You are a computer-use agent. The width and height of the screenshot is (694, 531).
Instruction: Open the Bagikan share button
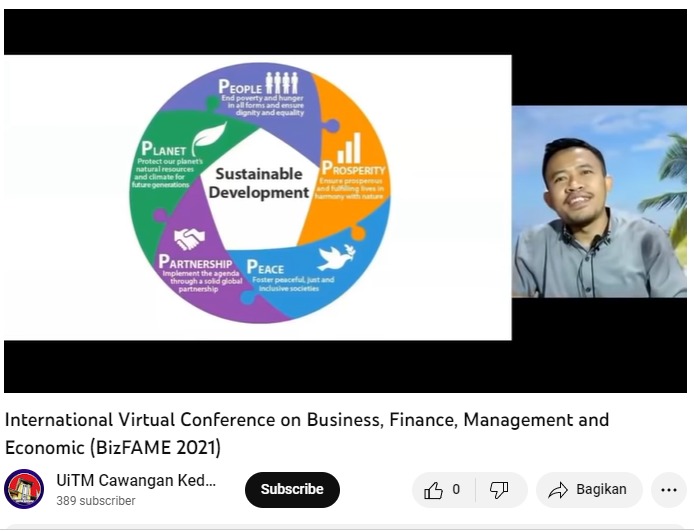click(x=589, y=489)
